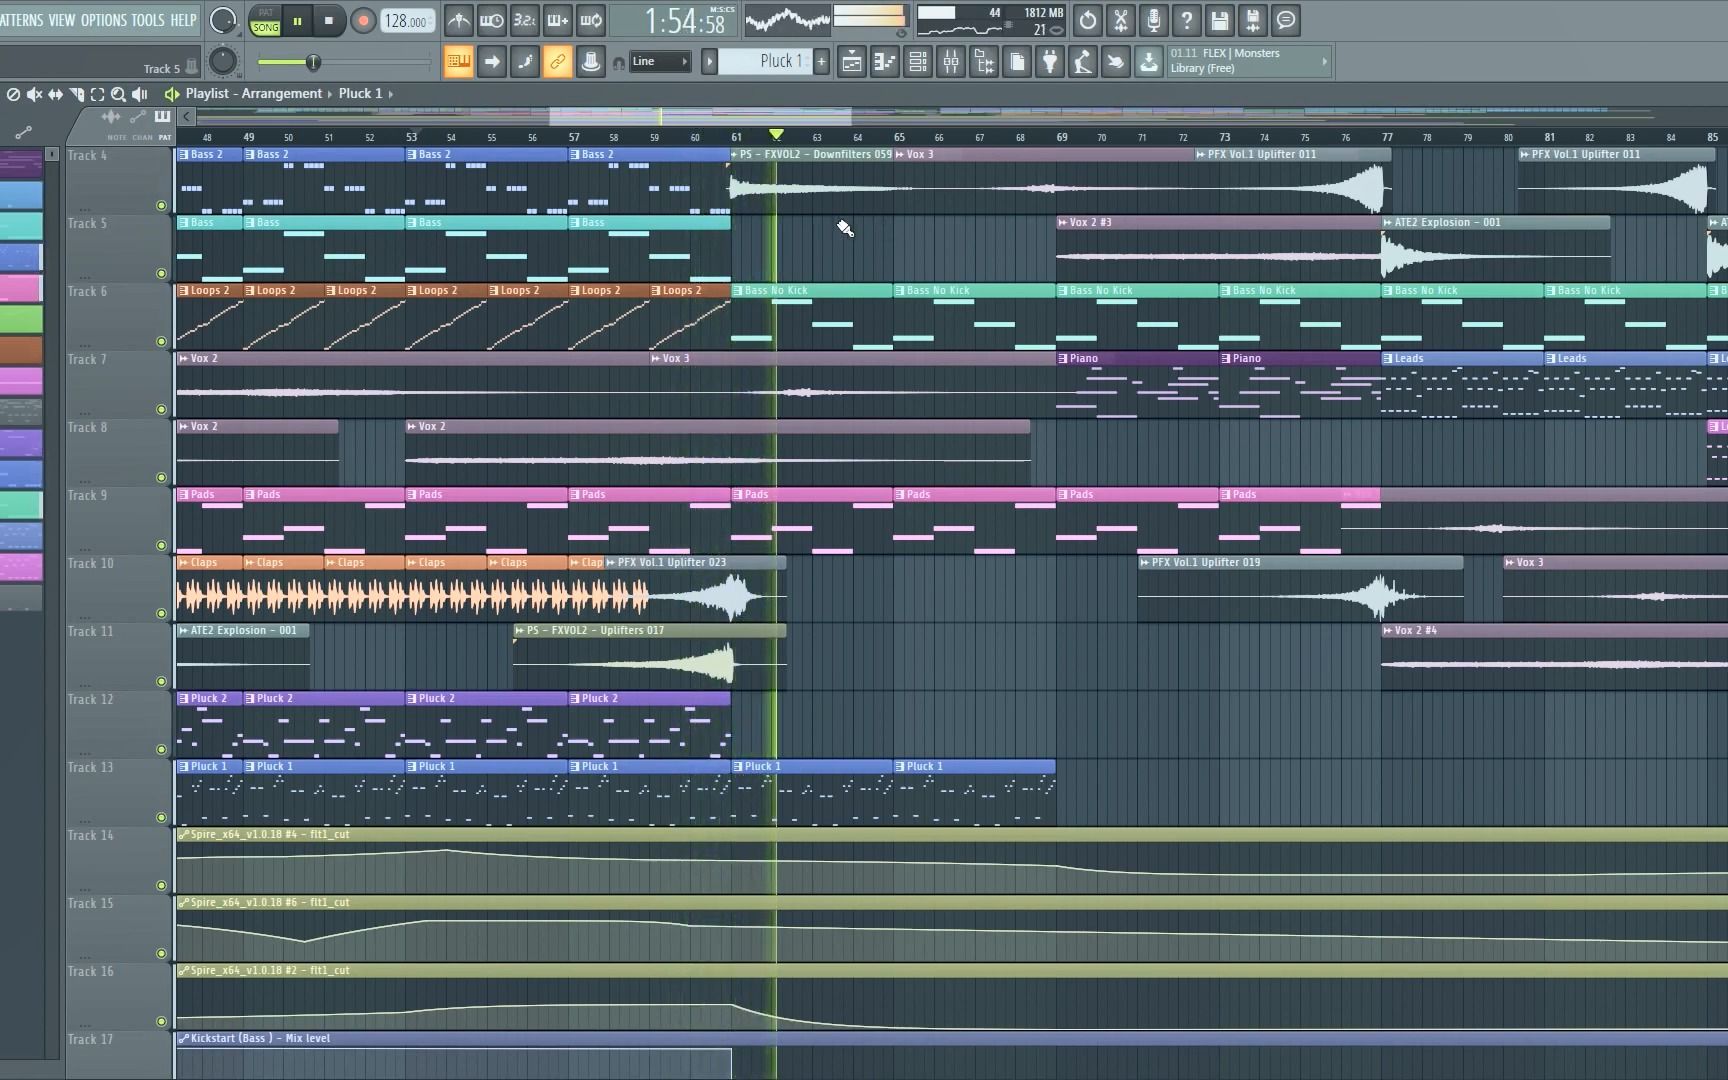This screenshot has height=1080, width=1728.
Task: Open pattern selector arrow before Pluck 1
Action: (x=709, y=62)
